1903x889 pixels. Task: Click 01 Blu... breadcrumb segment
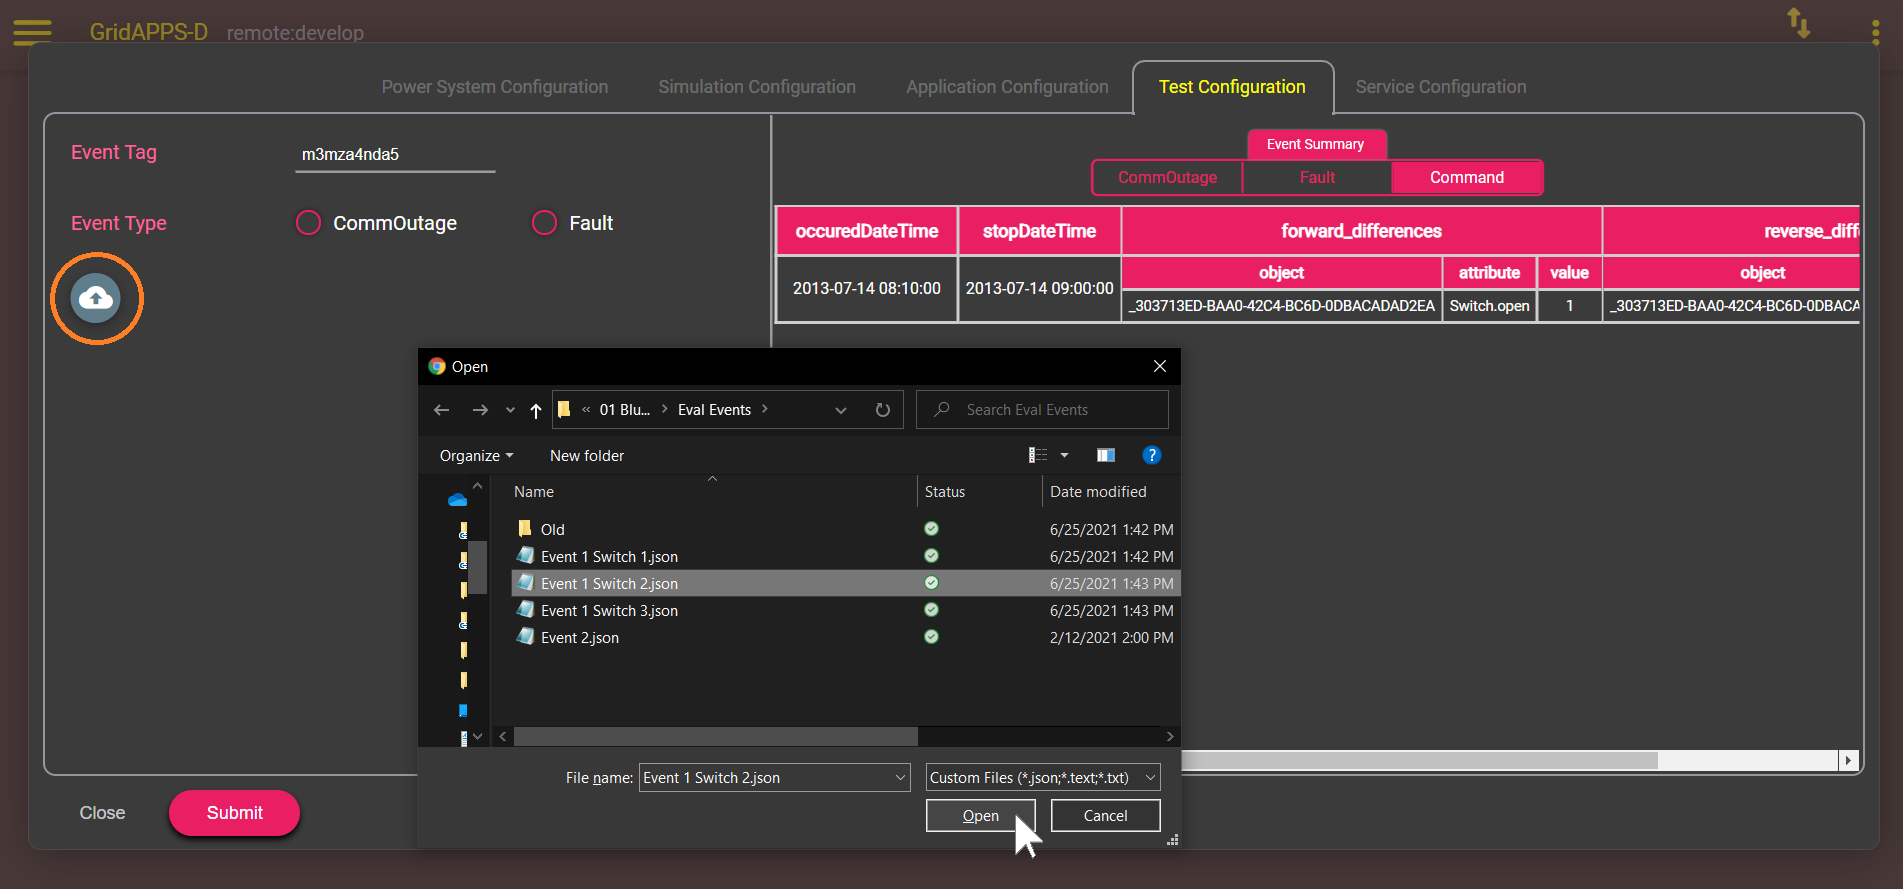click(x=625, y=410)
